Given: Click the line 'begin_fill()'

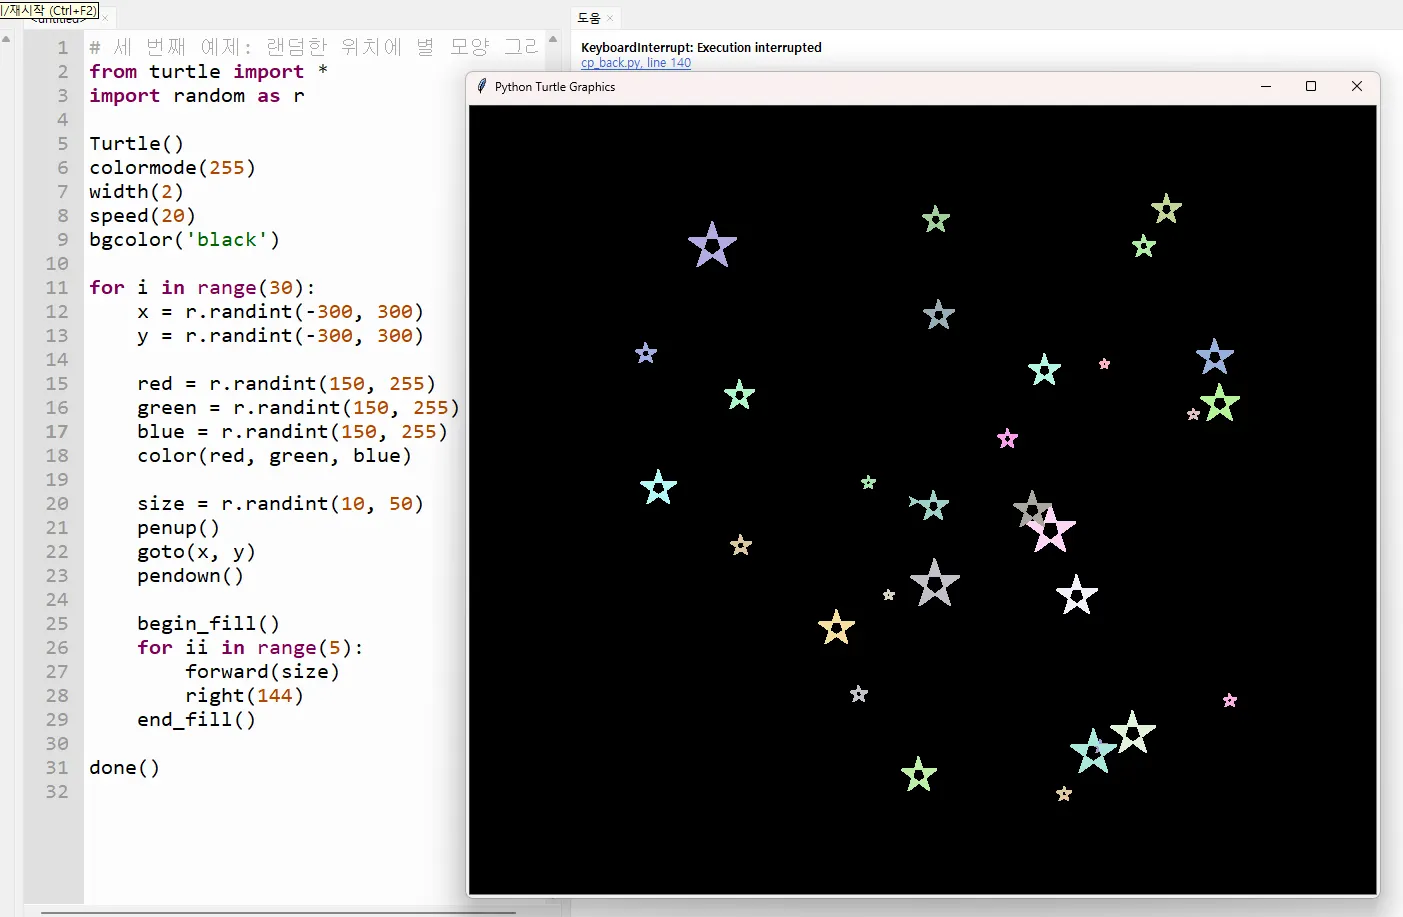Looking at the screenshot, I should (208, 623).
